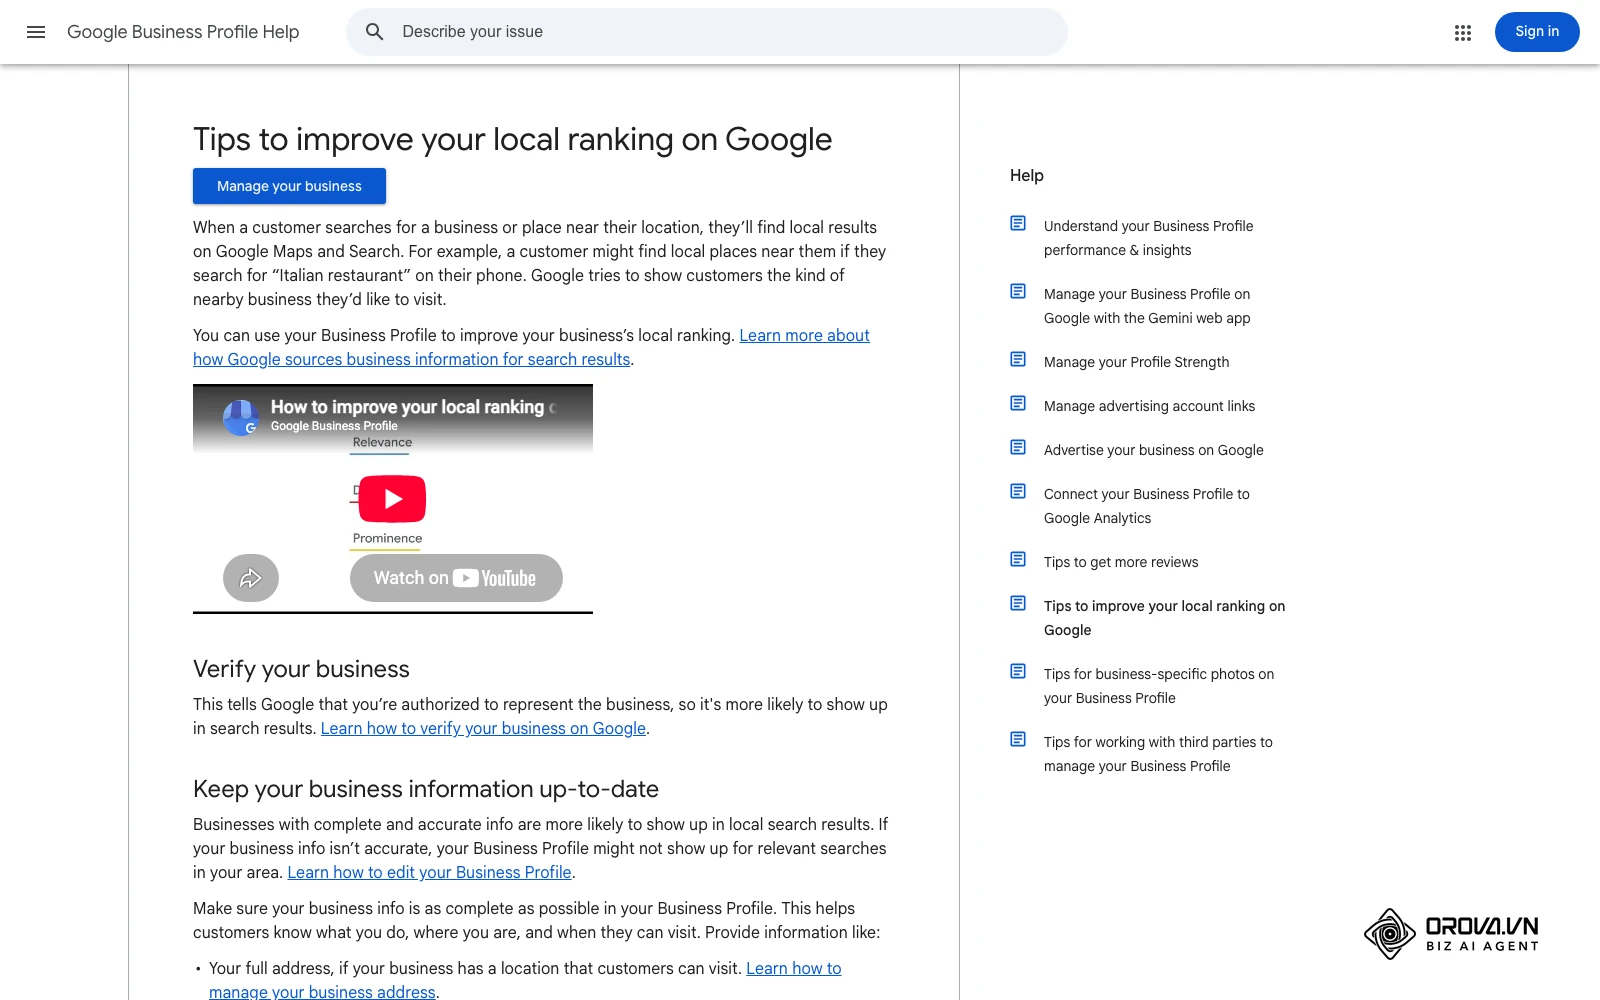Open Tips to get more reviews article
Viewport: 1600px width, 1000px height.
click(x=1121, y=562)
